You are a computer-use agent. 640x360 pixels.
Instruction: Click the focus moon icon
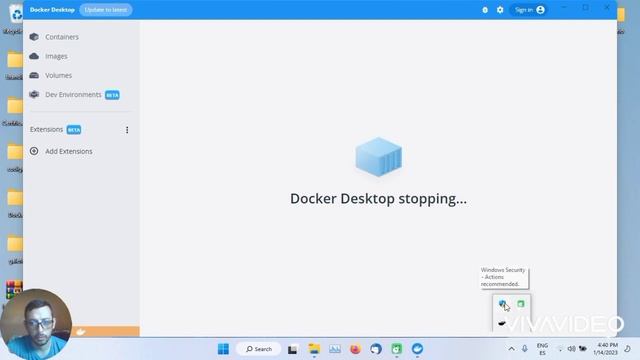[x=628, y=349]
